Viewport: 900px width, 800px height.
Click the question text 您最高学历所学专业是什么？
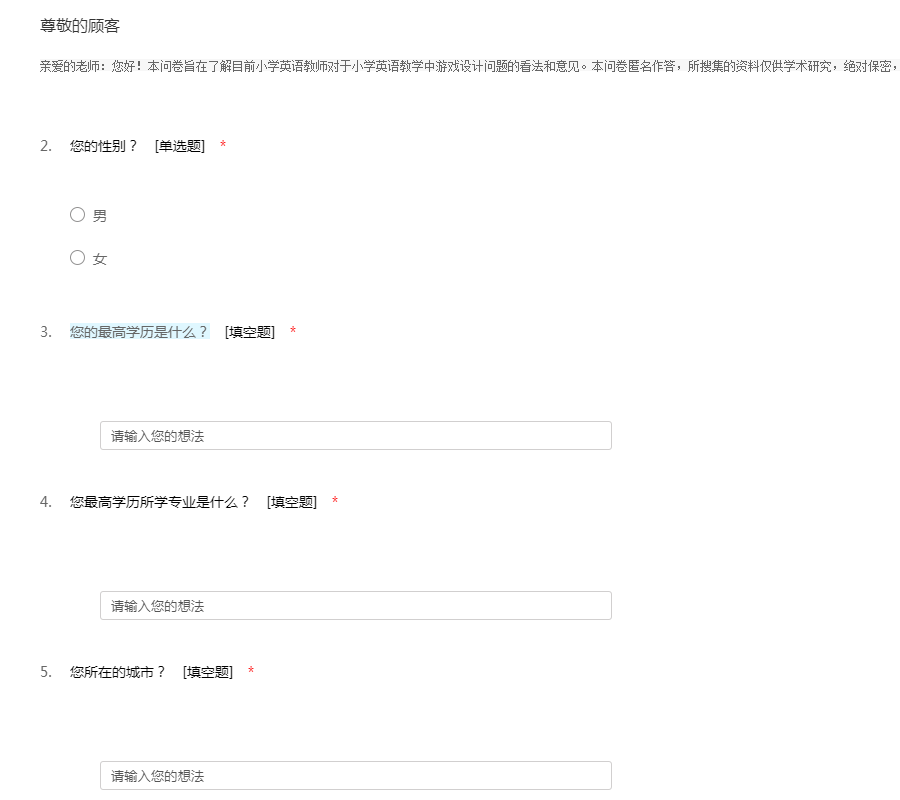pyautogui.click(x=160, y=502)
